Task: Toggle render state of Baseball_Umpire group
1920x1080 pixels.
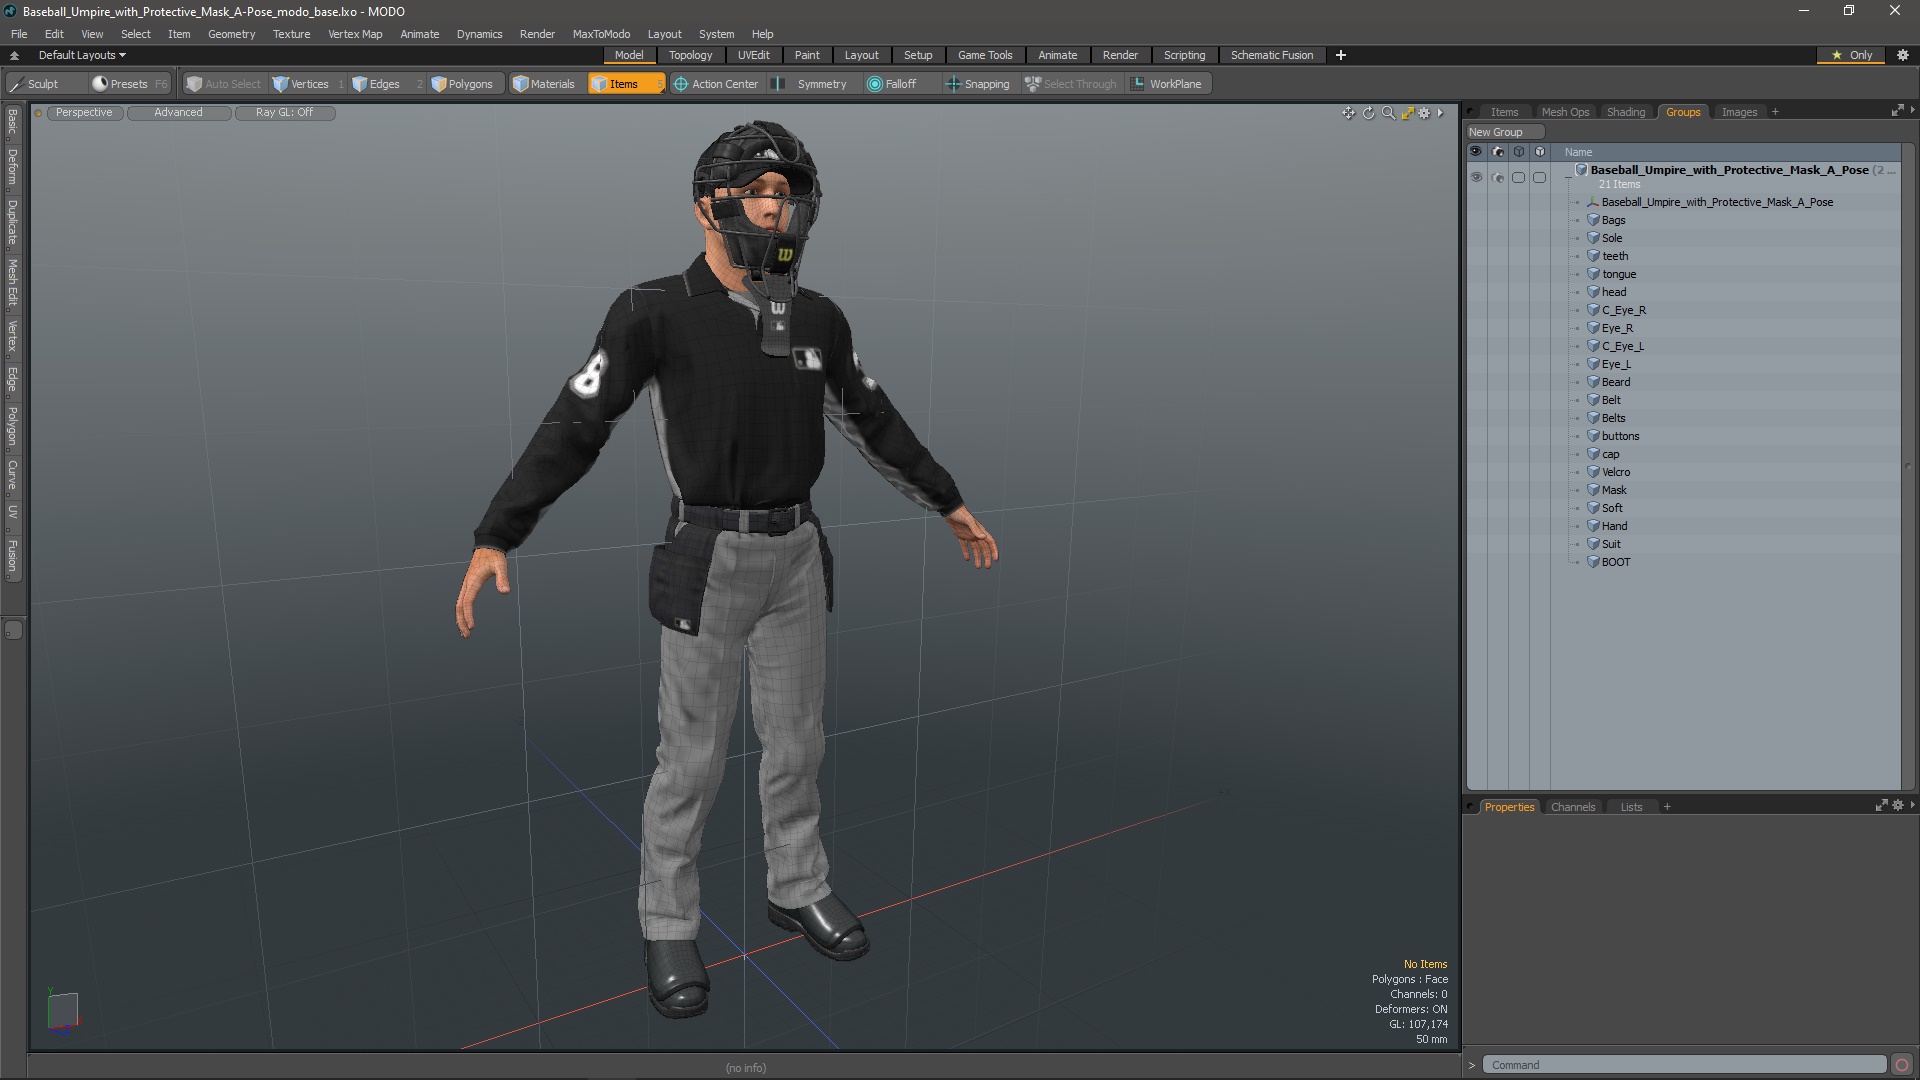Action: (1497, 178)
